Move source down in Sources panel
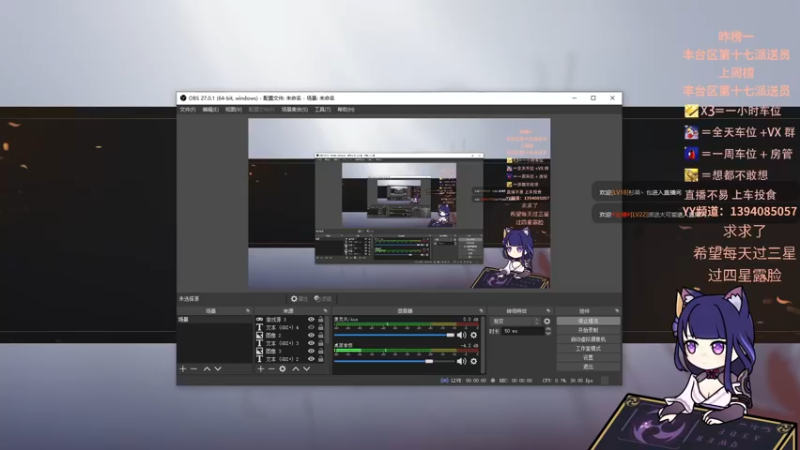This screenshot has width=800, height=450. pyautogui.click(x=307, y=368)
